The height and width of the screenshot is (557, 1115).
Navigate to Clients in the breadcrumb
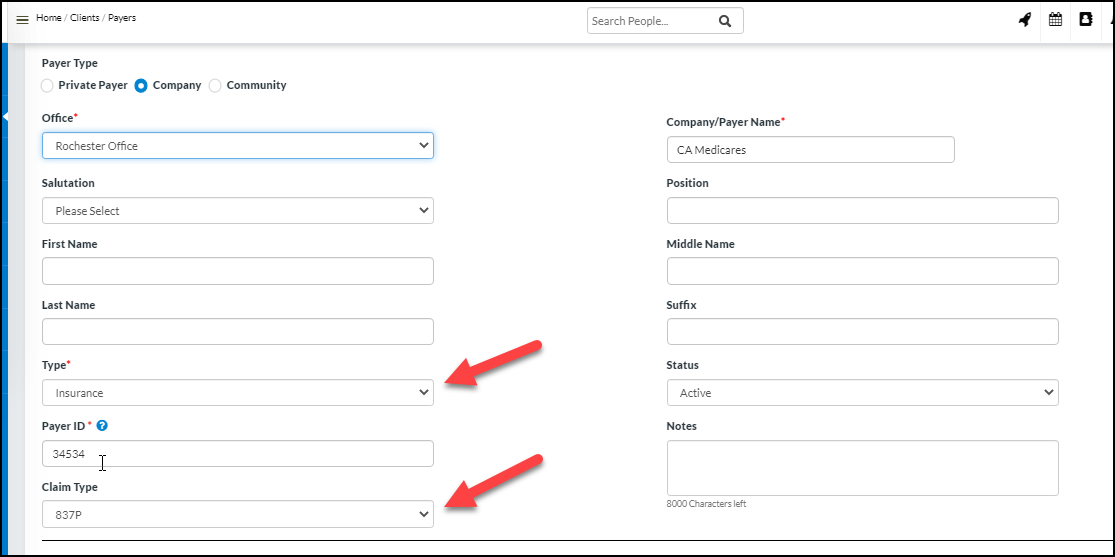[x=84, y=18]
